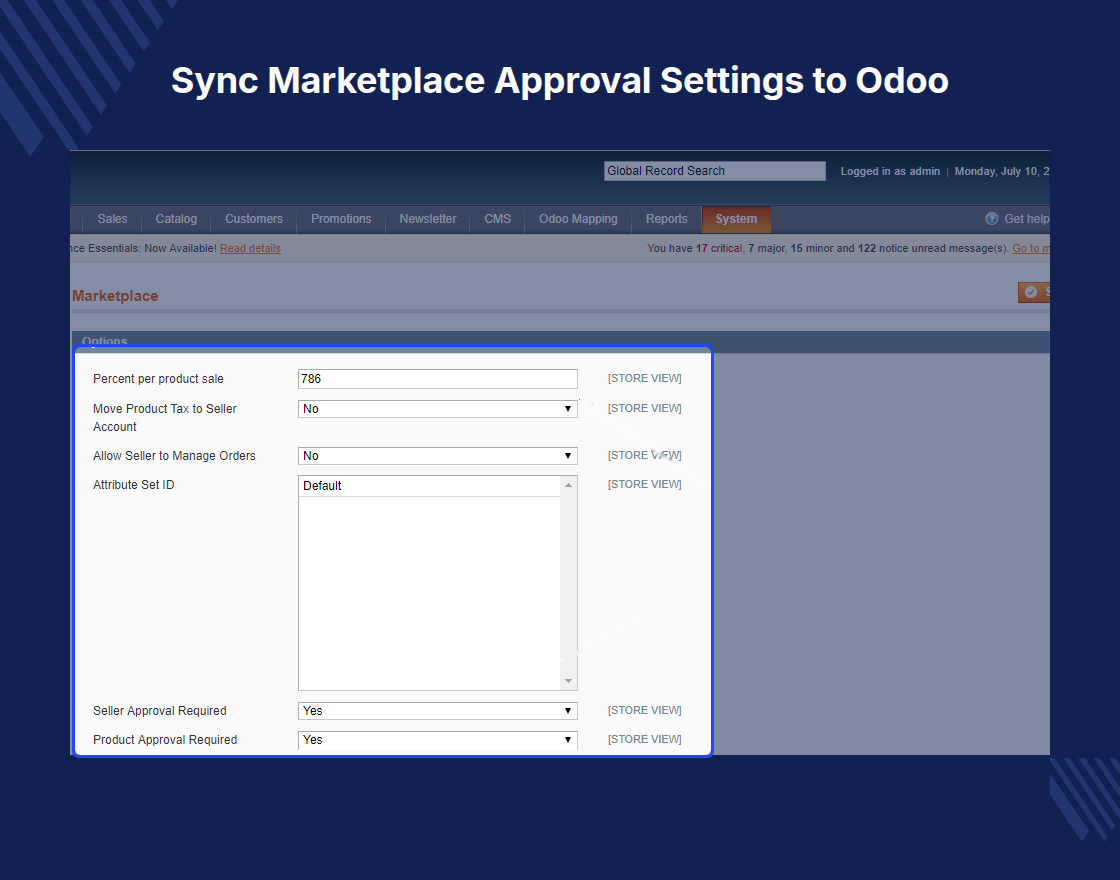Click the Attribute Set list scroll-up arrow
This screenshot has height=880, width=1120.
(x=569, y=485)
